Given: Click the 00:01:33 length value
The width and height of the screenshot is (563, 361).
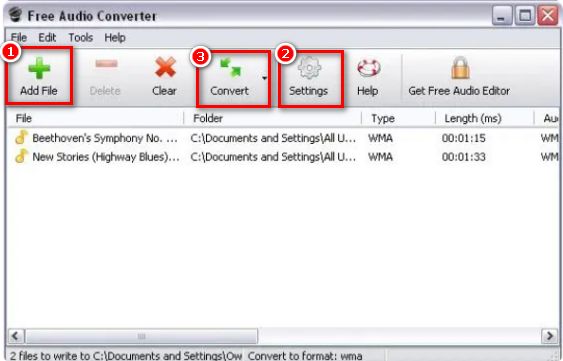Looking at the screenshot, I should pos(464,157).
